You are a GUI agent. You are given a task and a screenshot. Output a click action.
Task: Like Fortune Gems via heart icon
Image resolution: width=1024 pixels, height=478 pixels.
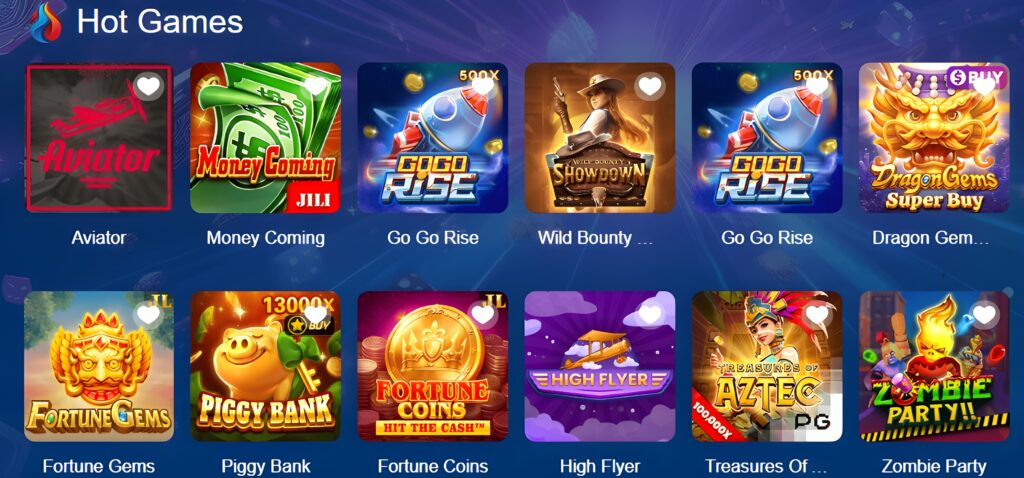tap(148, 314)
